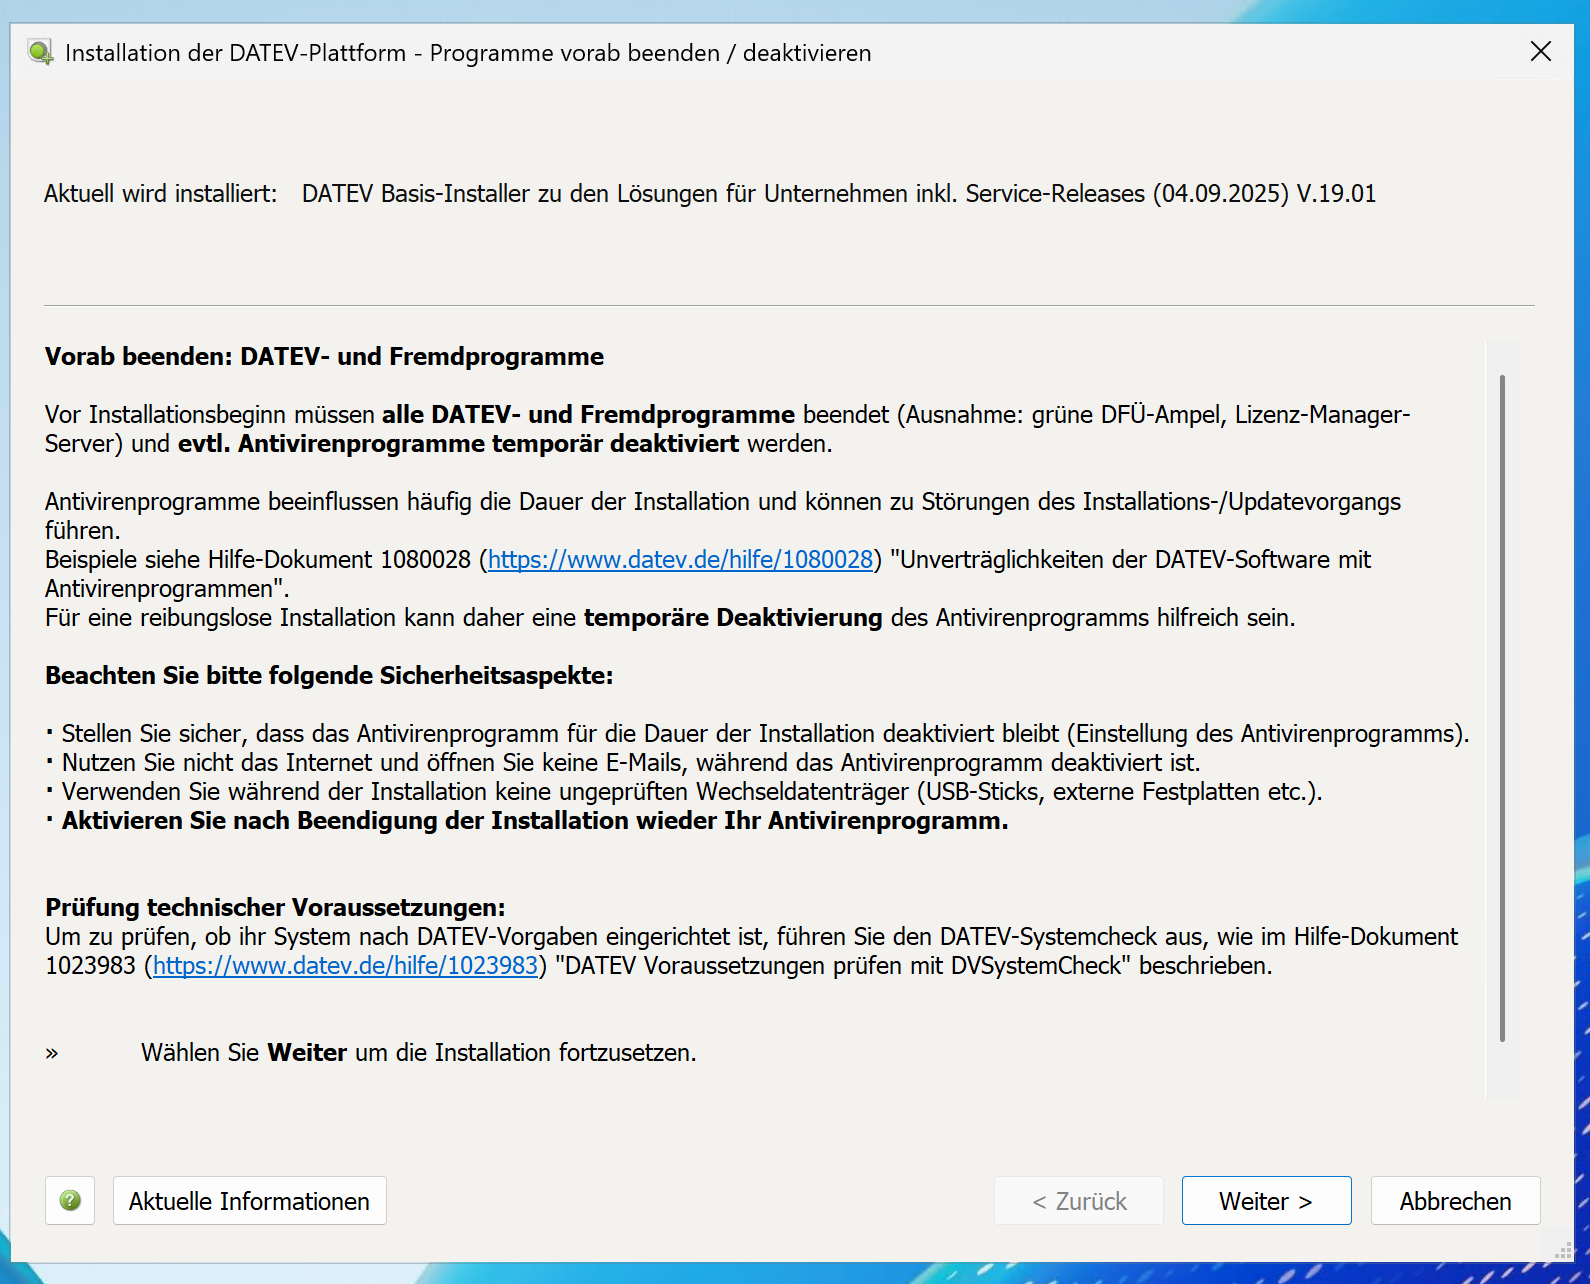
Task: Click the heading Vorab beenden: DATEV- und Fremdprogramme
Action: pos(324,357)
